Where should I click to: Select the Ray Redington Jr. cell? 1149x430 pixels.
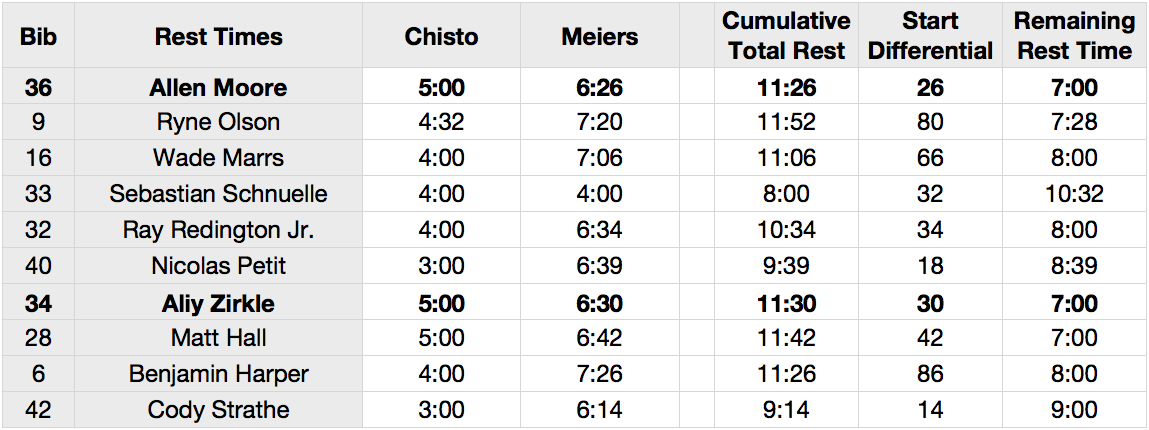pos(218,230)
